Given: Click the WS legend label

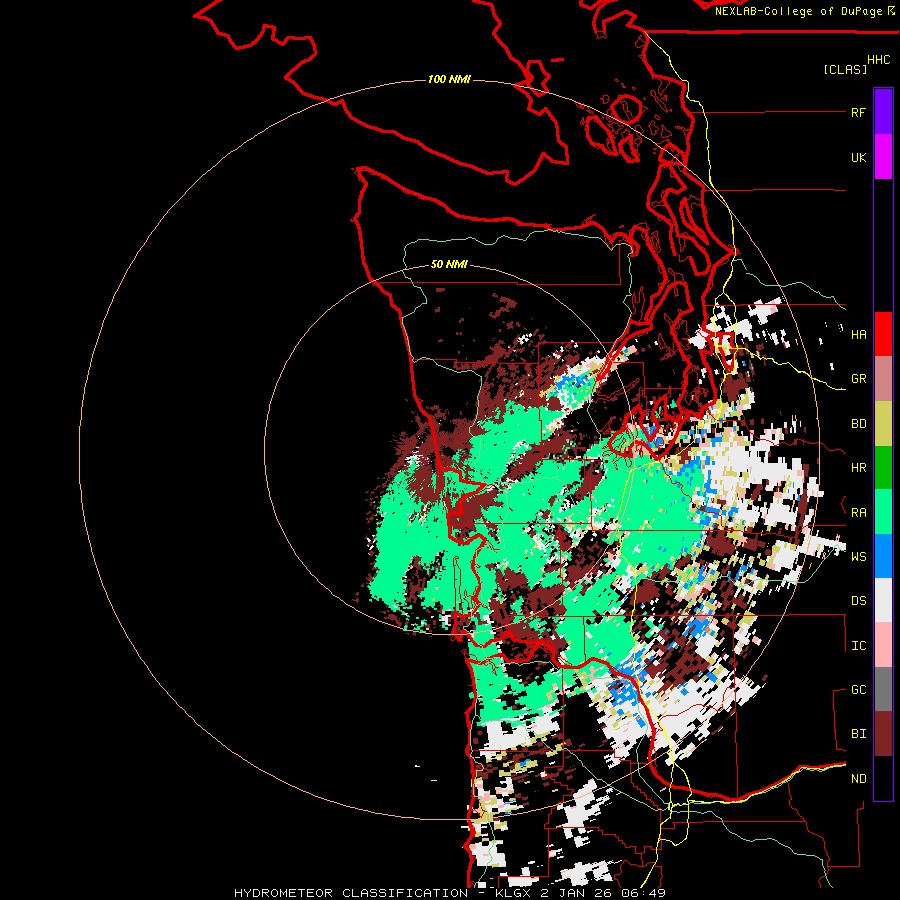Looking at the screenshot, I should tap(858, 556).
